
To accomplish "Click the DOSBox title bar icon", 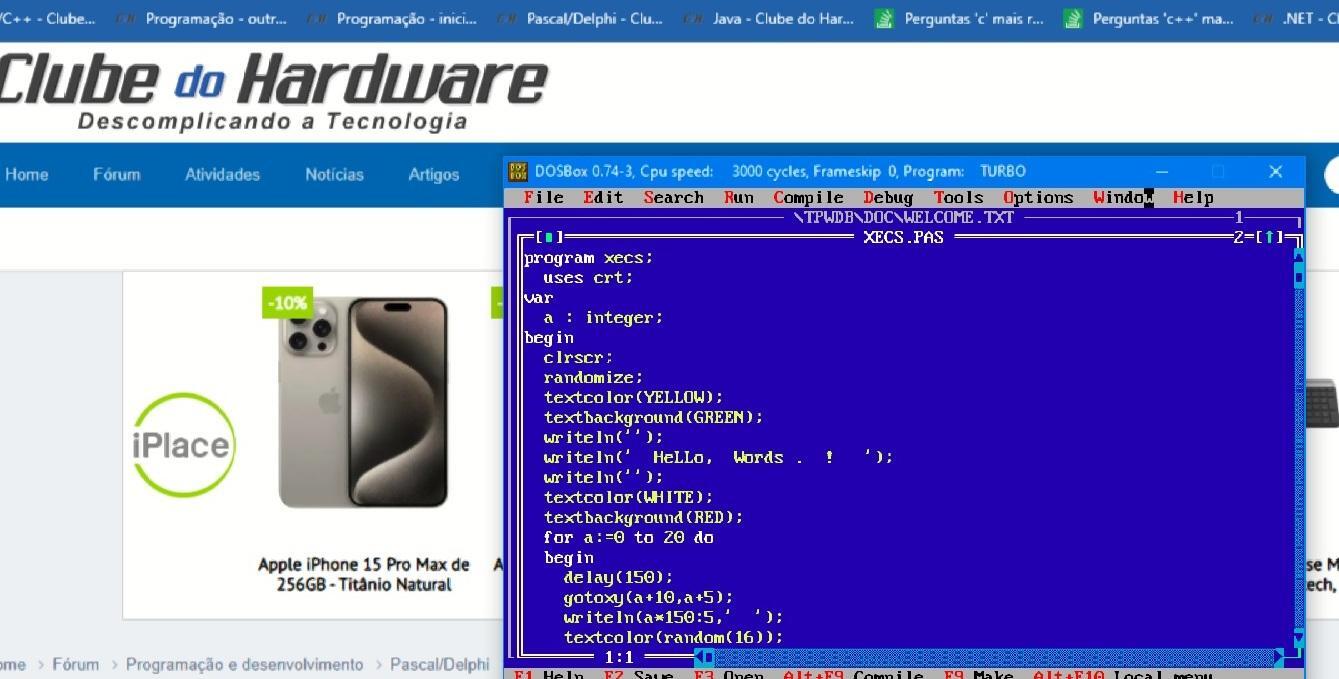I will (518, 171).
